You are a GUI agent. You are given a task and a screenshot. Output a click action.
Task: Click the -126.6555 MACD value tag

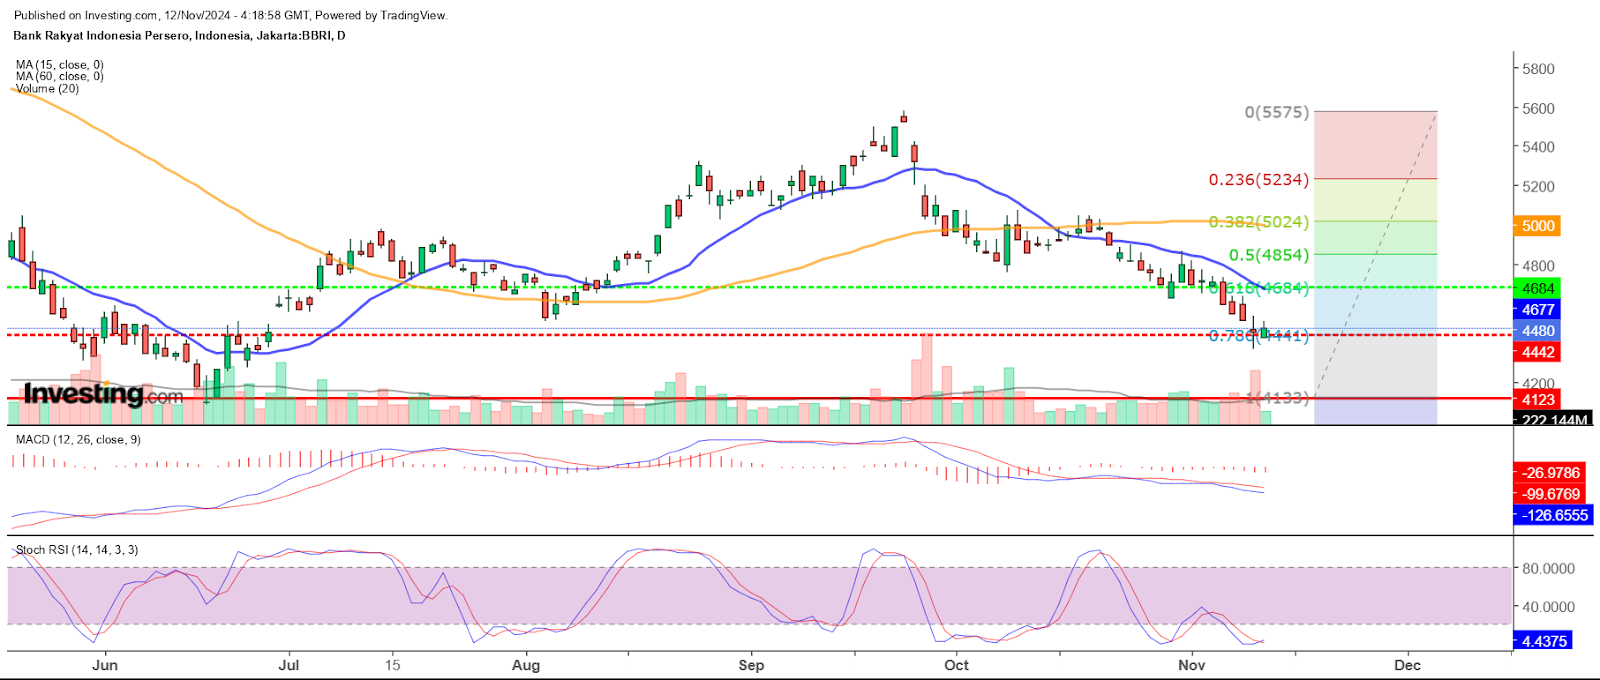click(1554, 516)
